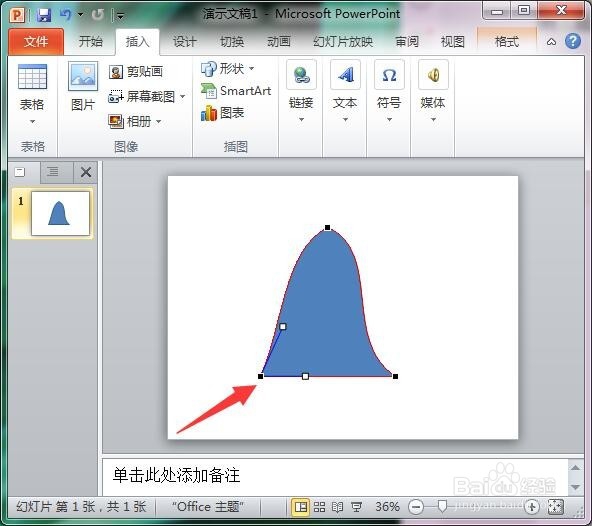
Task: Switch to Reading view icon
Action: click(338, 507)
